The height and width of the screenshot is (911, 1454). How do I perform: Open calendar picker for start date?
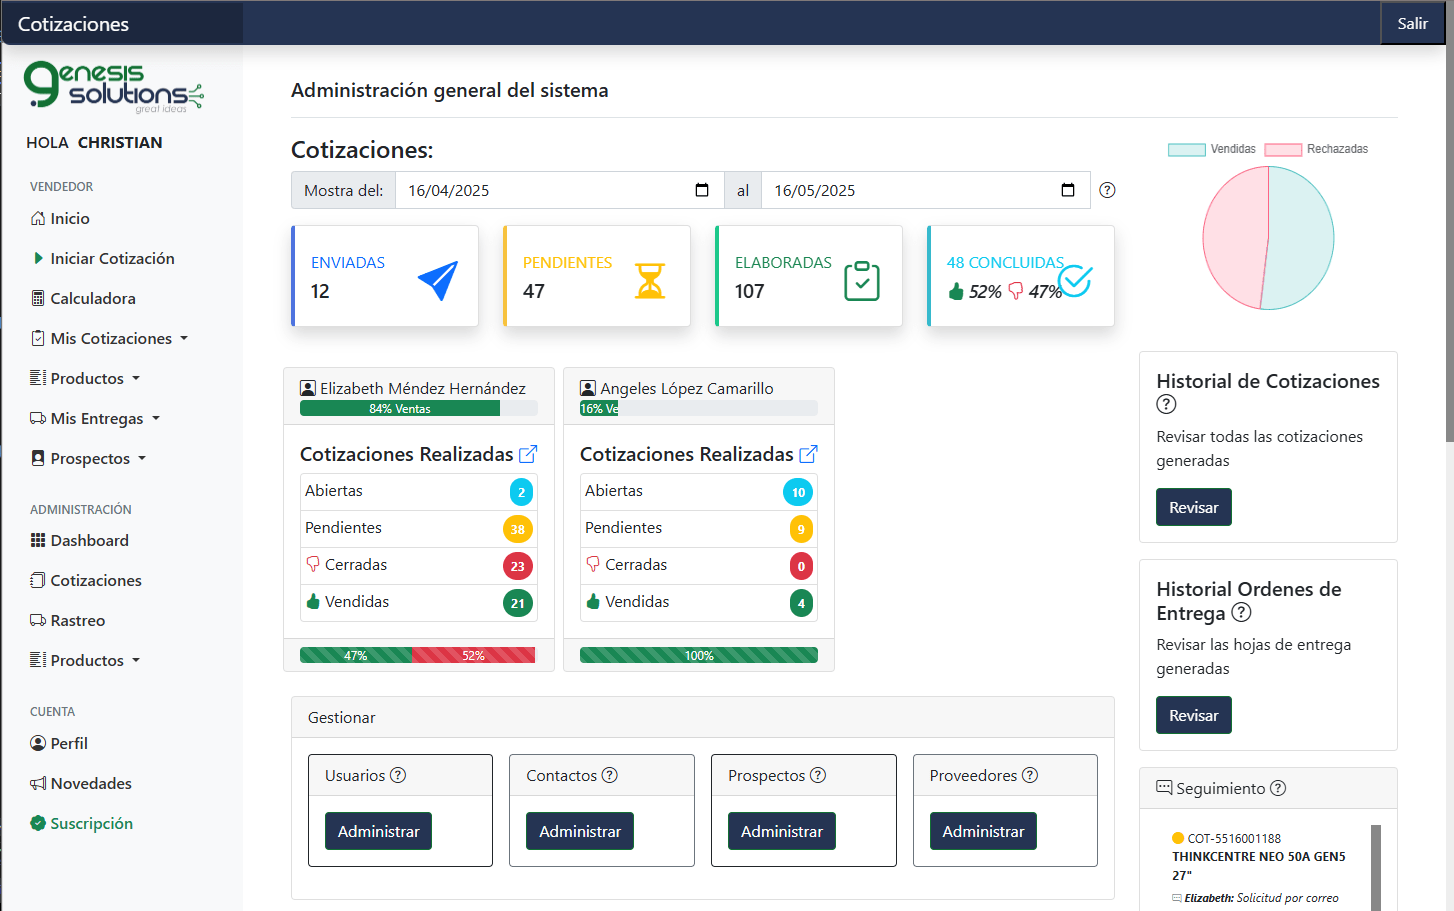[x=702, y=190]
